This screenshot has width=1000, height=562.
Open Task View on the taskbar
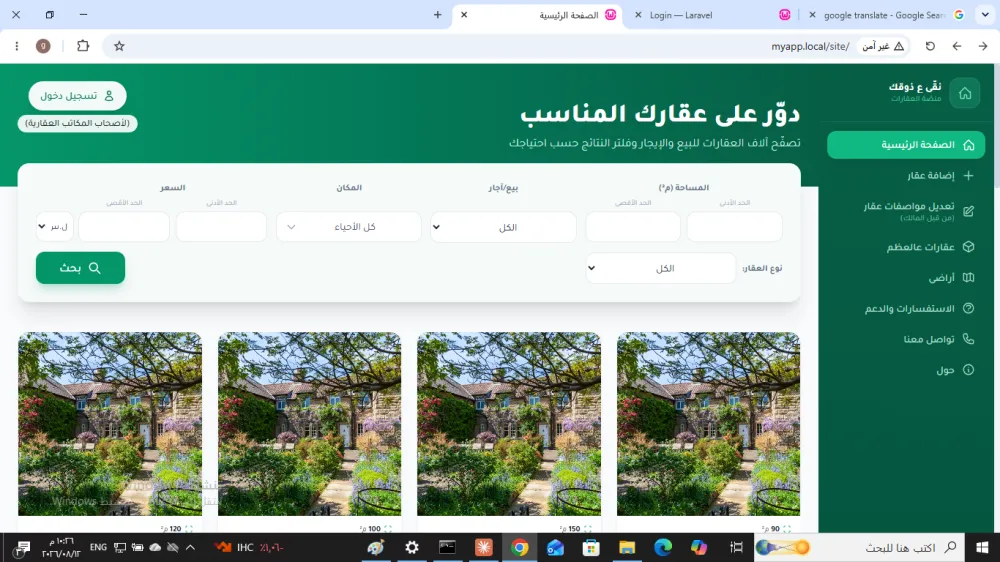[736, 547]
